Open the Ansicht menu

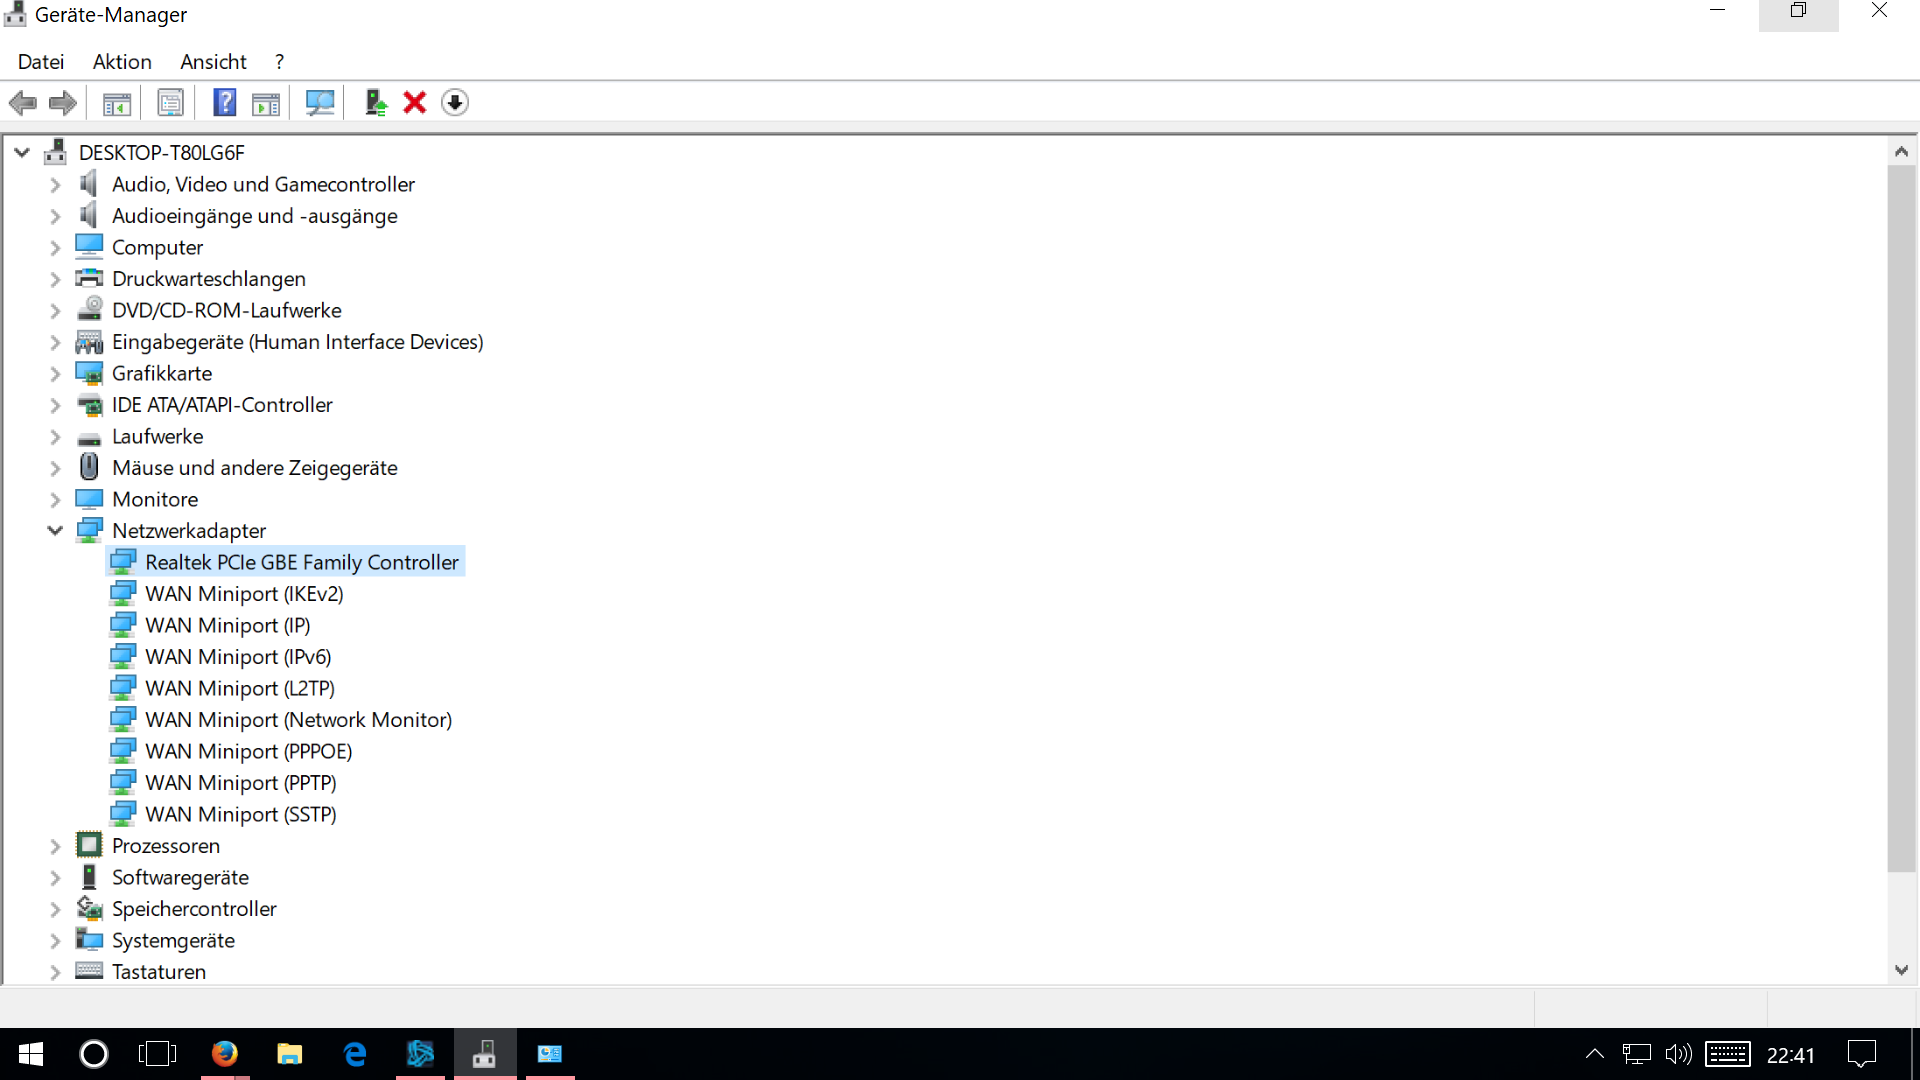213,62
